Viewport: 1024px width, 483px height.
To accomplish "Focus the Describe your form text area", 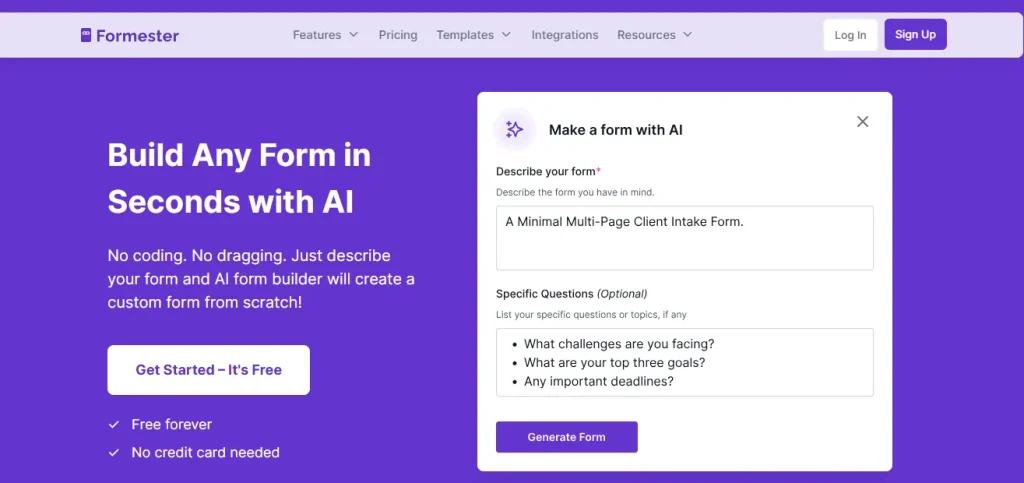I will pos(685,238).
